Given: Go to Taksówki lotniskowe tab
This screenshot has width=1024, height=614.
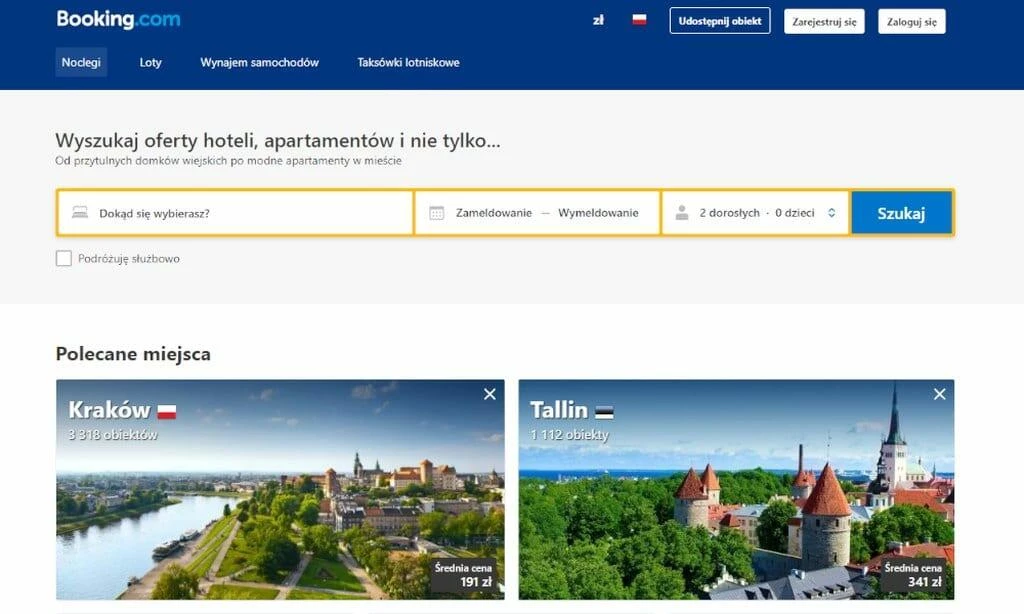Looking at the screenshot, I should [x=408, y=62].
